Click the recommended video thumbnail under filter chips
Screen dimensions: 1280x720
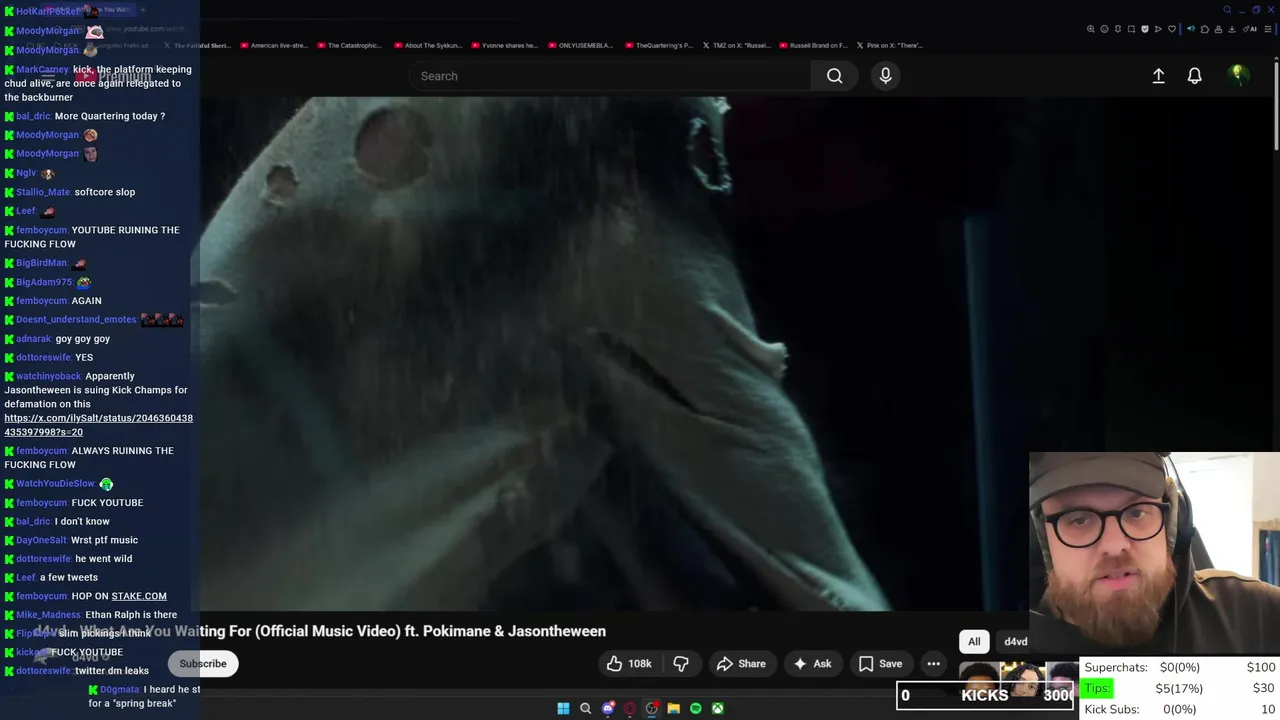(1018, 677)
